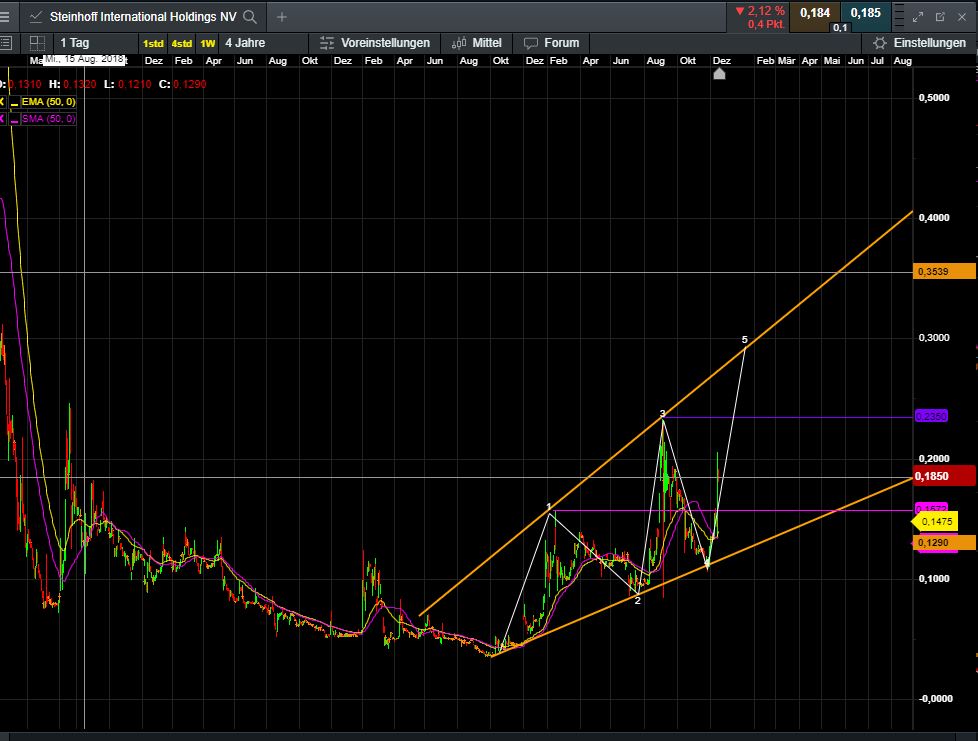Click the 2,12 % price change display

(x=760, y=11)
